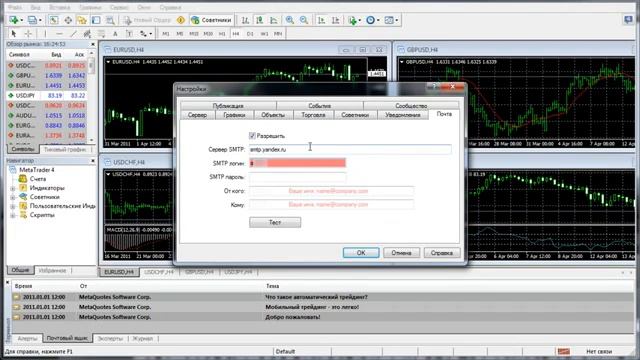Zoom out the chart with magnifier minus

coord(304,20)
